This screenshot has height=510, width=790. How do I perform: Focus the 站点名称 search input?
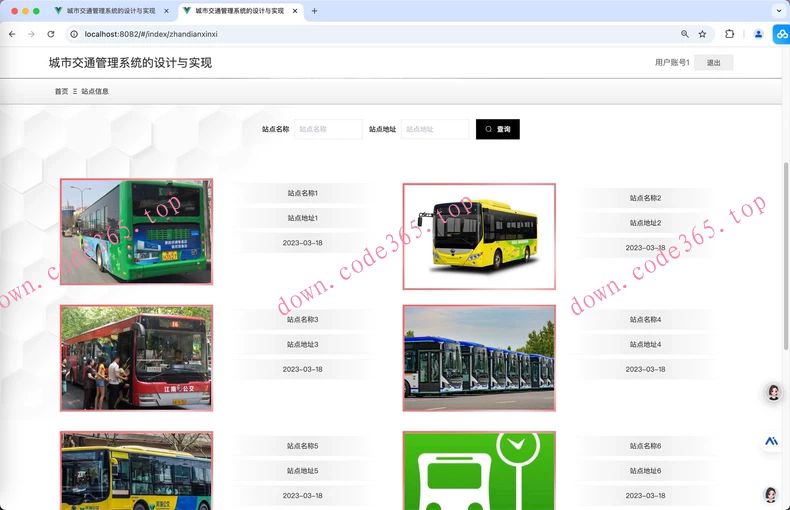click(x=328, y=129)
